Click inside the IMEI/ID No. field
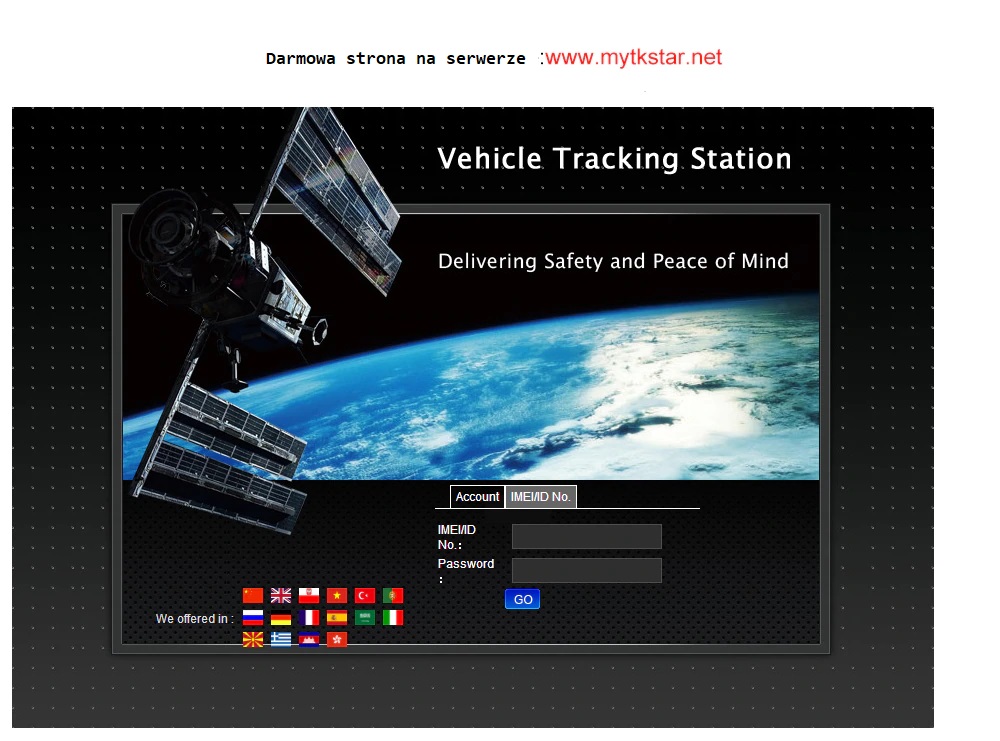 585,536
